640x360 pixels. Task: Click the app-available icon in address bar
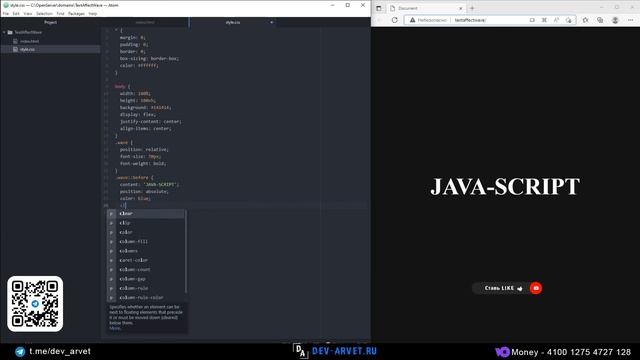[x=532, y=20]
